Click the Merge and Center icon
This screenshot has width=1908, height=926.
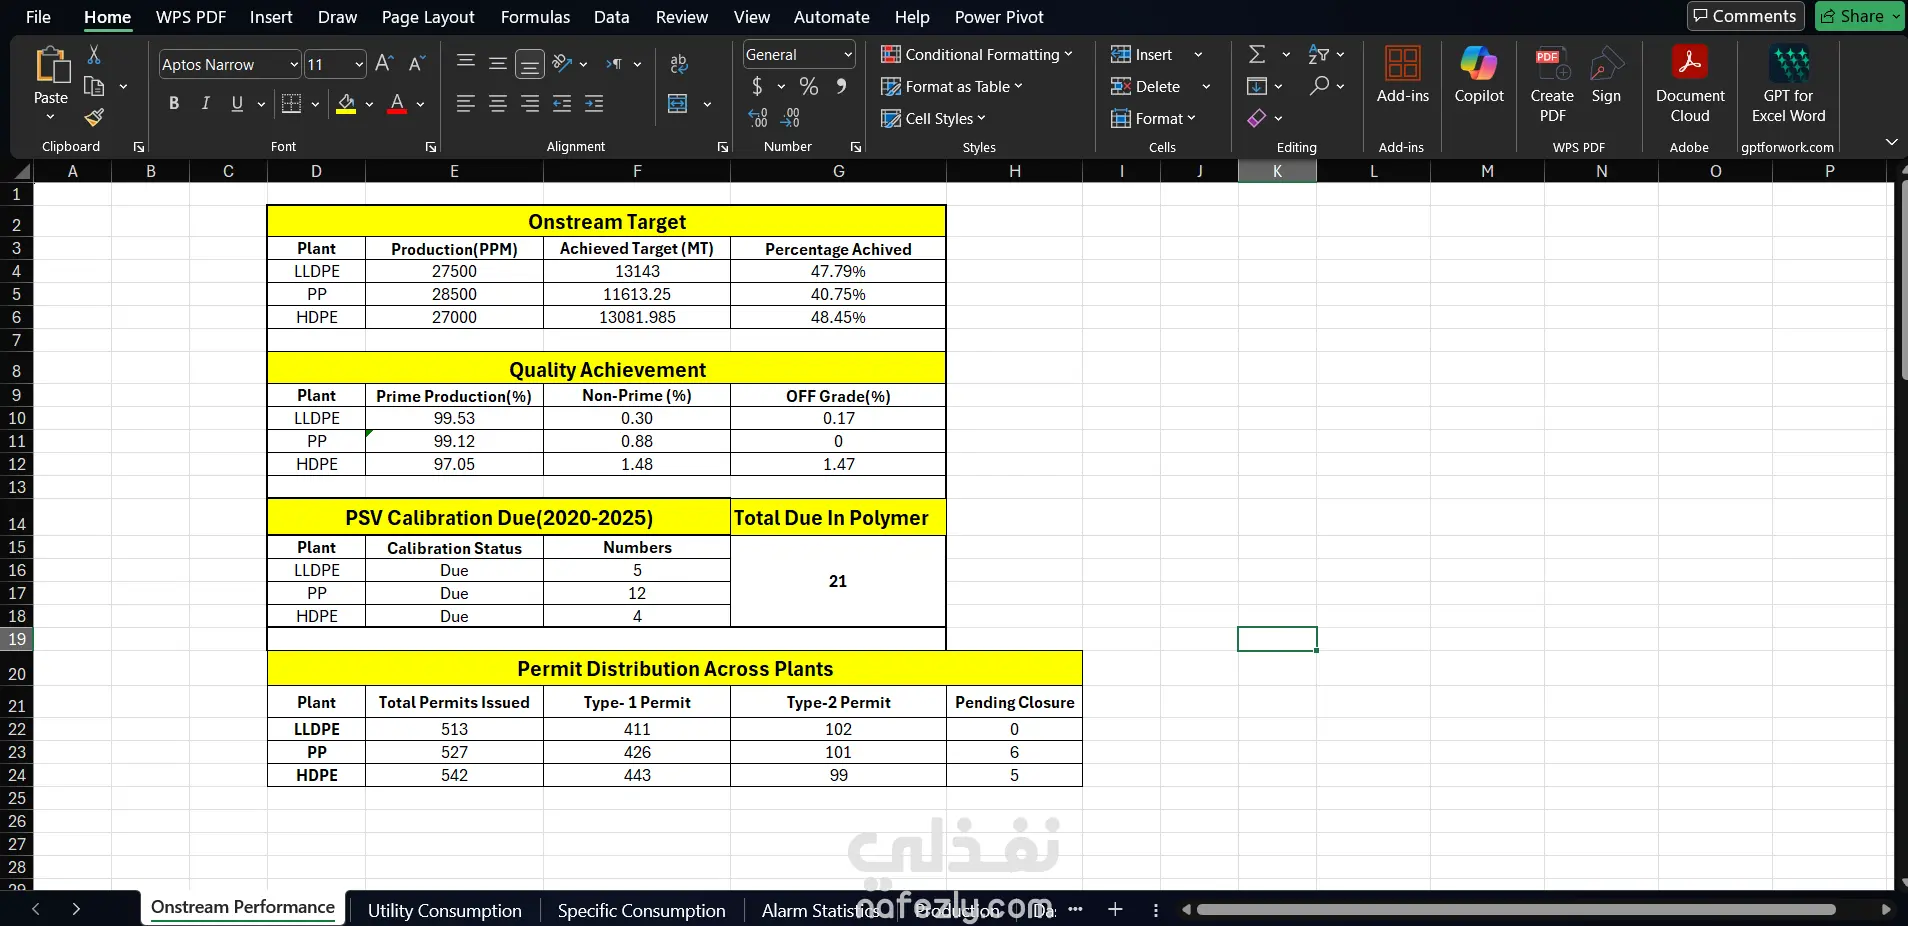[x=678, y=104]
